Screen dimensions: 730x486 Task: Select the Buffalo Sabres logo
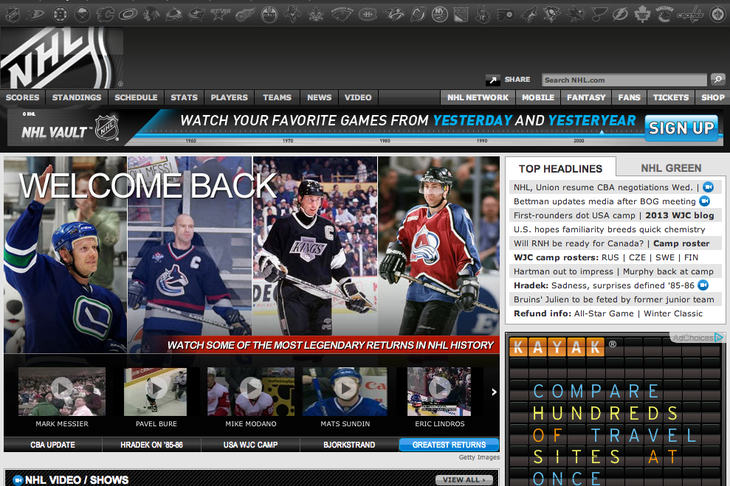(82, 14)
